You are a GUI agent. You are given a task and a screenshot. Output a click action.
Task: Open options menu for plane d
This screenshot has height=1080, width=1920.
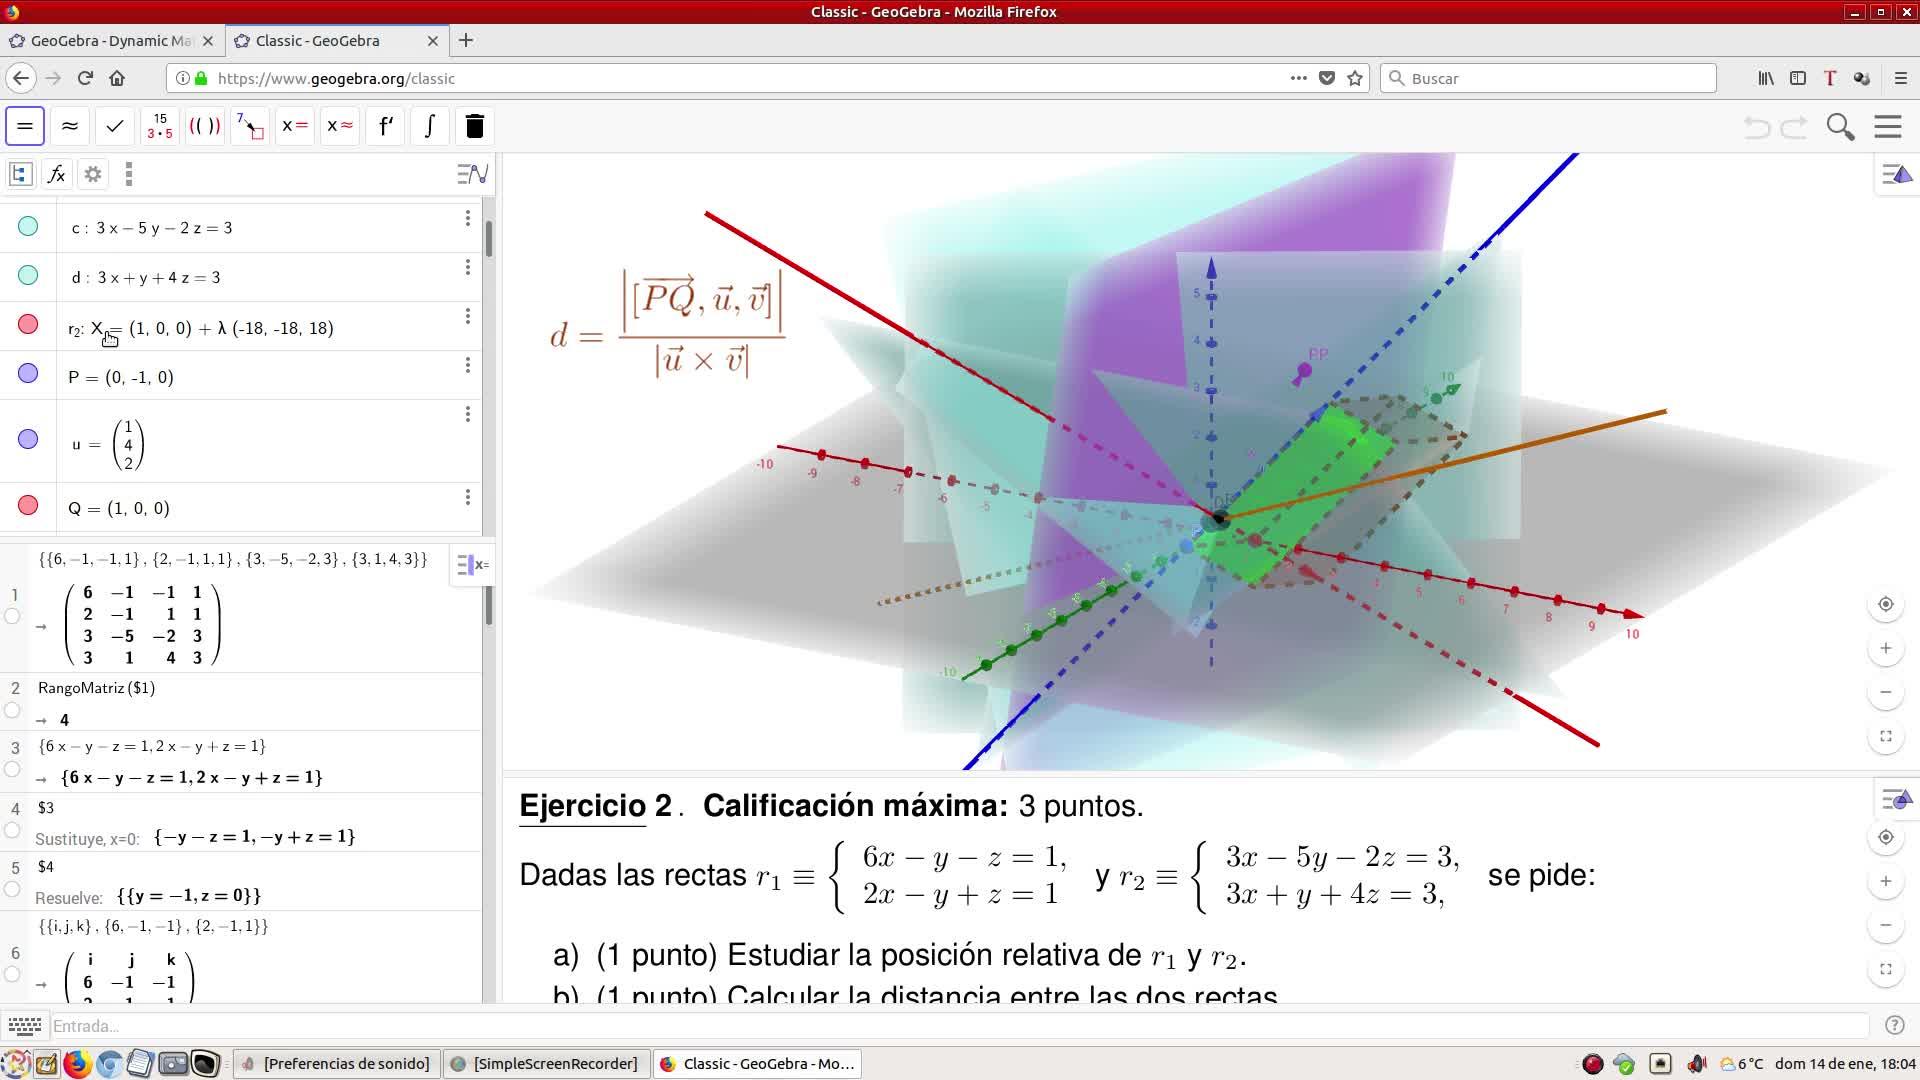pyautogui.click(x=467, y=267)
